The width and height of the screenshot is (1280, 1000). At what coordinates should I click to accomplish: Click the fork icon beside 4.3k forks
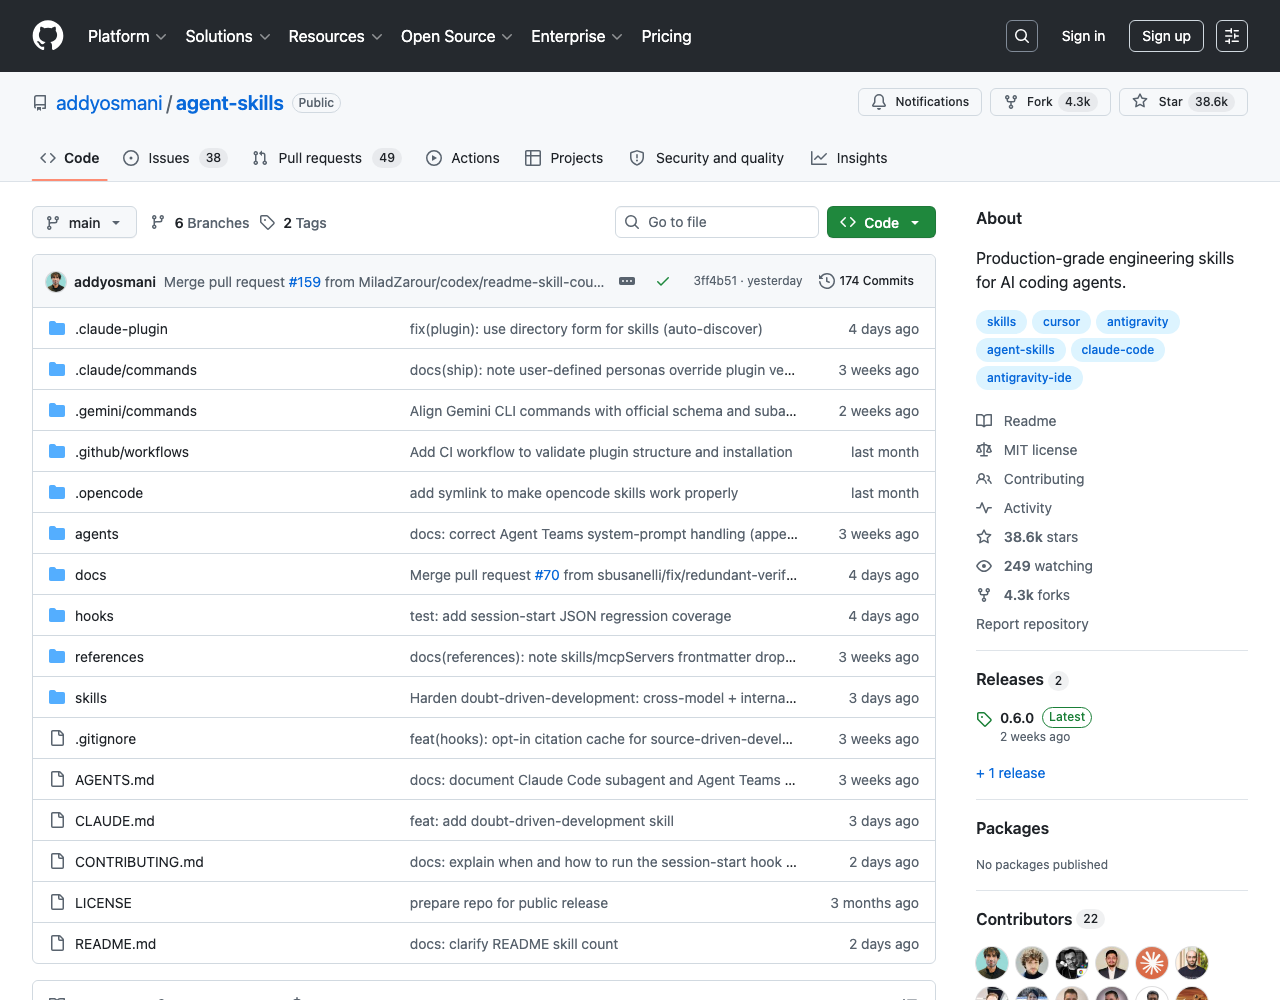point(984,595)
